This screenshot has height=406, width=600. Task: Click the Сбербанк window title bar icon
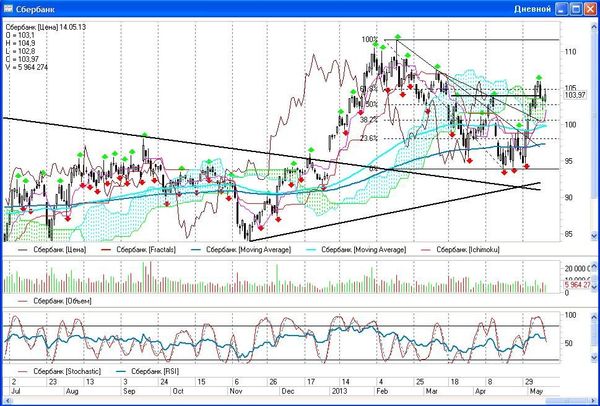tap(8, 9)
